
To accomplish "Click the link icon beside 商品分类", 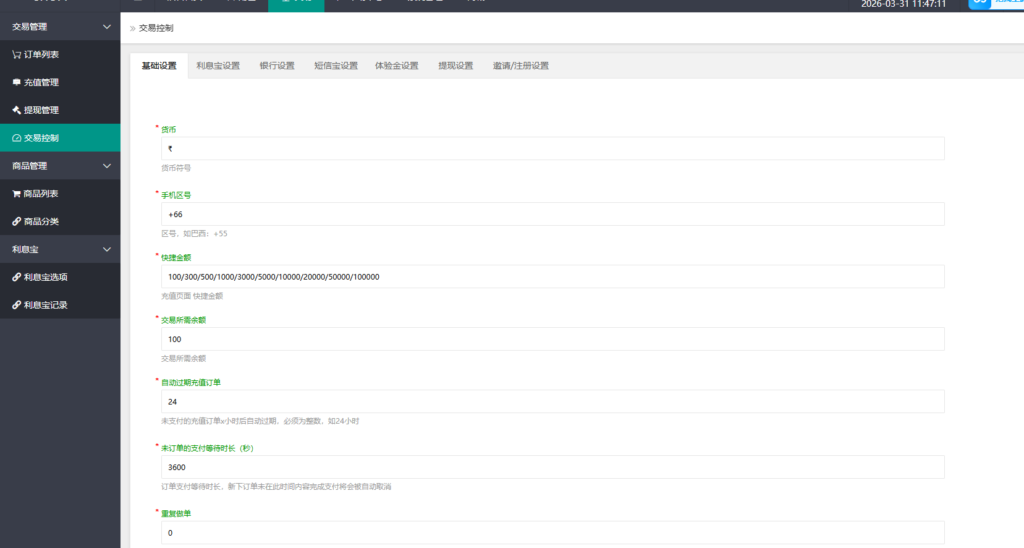I will 16,221.
